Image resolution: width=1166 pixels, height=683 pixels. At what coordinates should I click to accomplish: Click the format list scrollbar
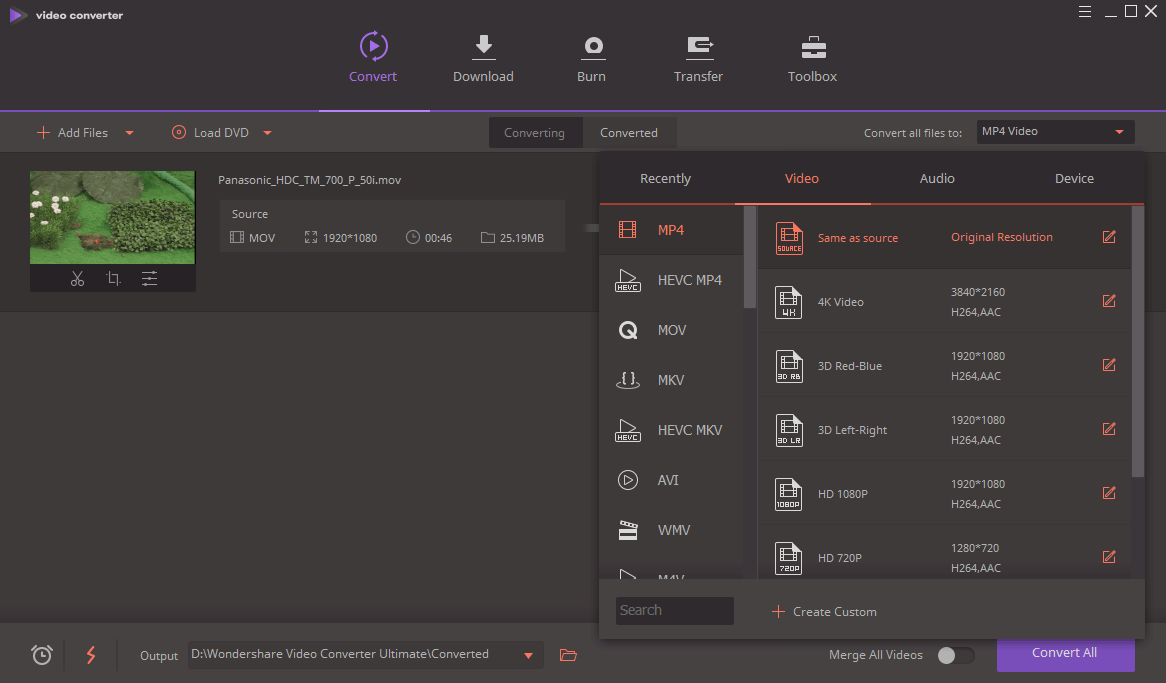tap(750, 257)
